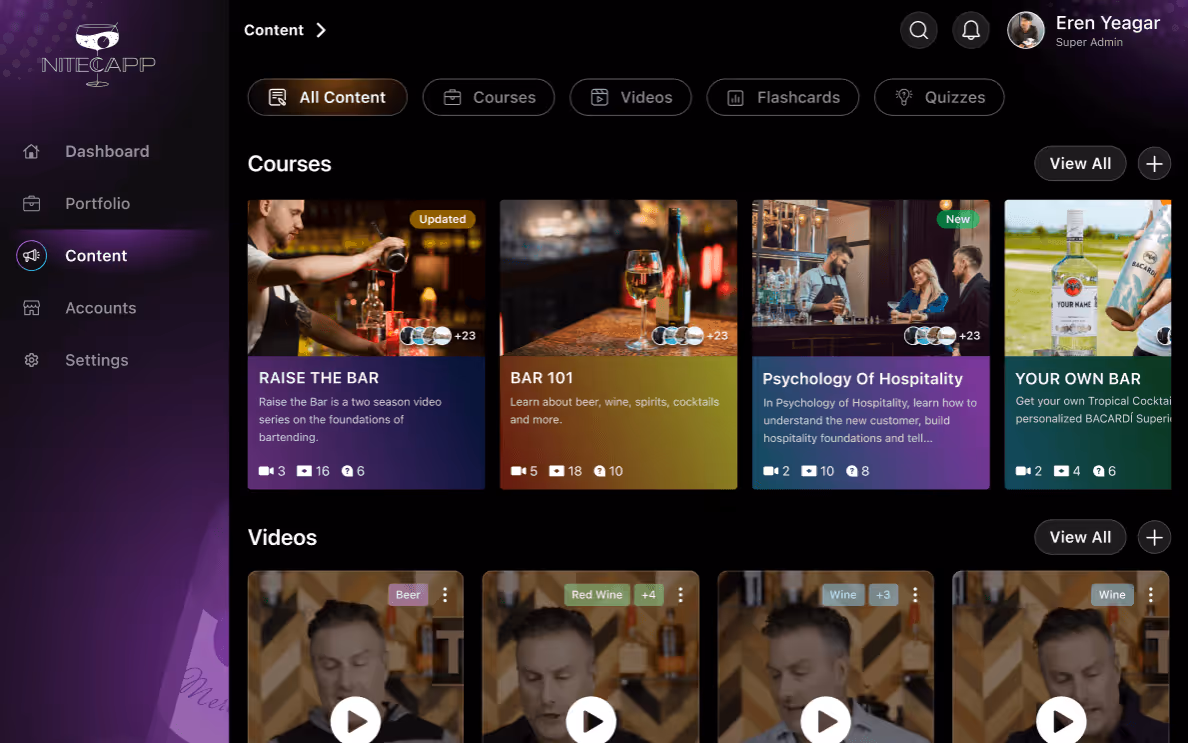
Task: Open Psychology Of Hospitality course thumbnail
Action: point(871,278)
